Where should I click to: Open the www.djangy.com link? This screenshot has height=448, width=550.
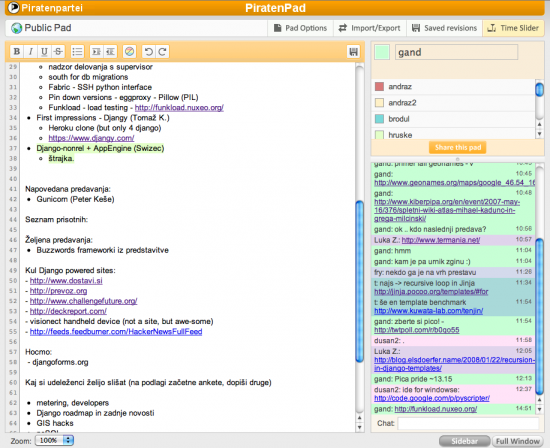91,138
